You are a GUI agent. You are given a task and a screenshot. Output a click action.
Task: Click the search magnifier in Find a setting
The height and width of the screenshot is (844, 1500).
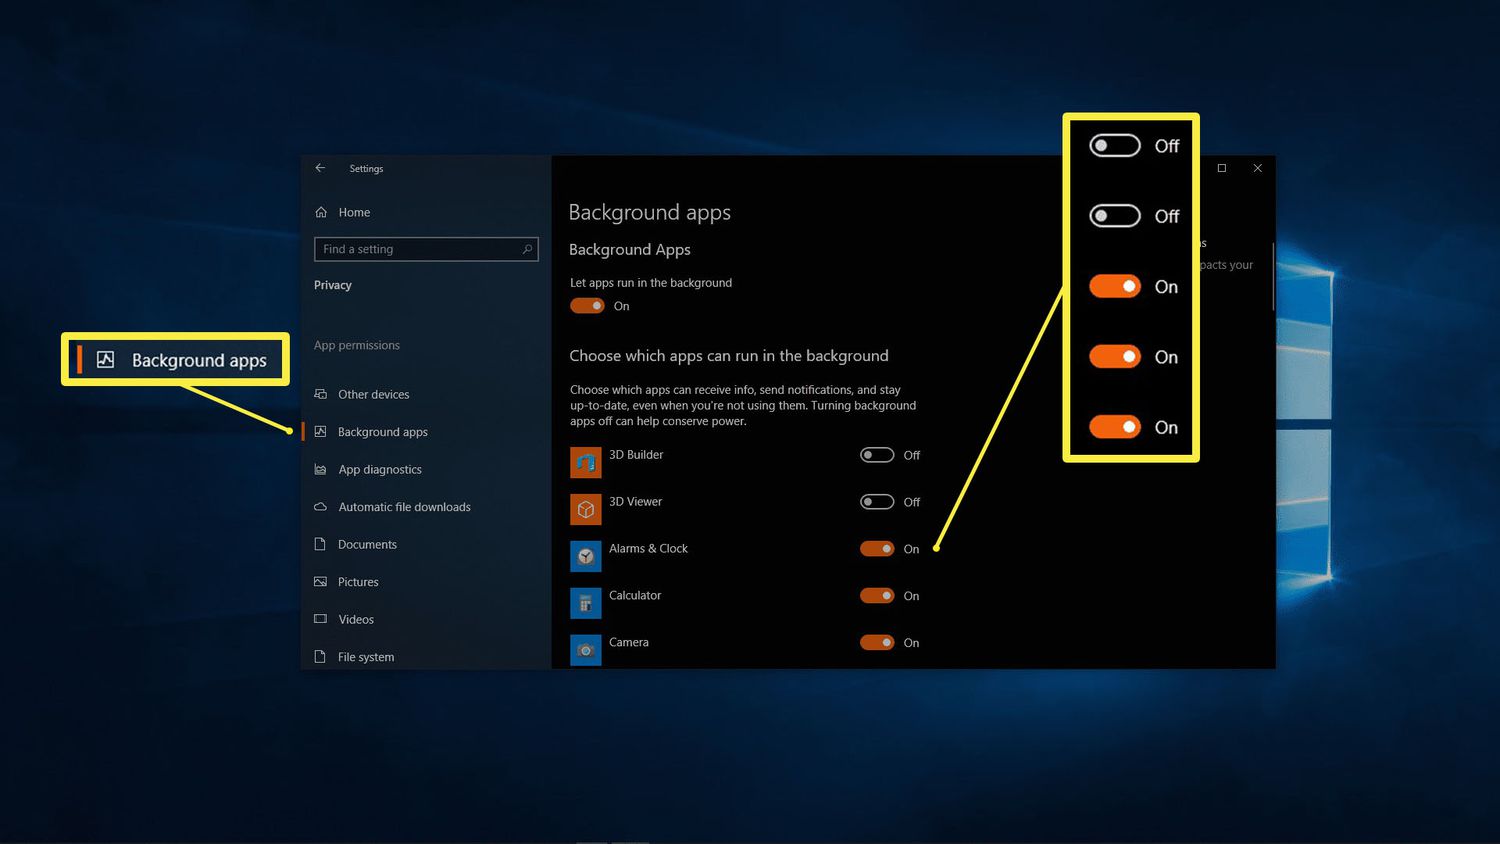click(527, 249)
